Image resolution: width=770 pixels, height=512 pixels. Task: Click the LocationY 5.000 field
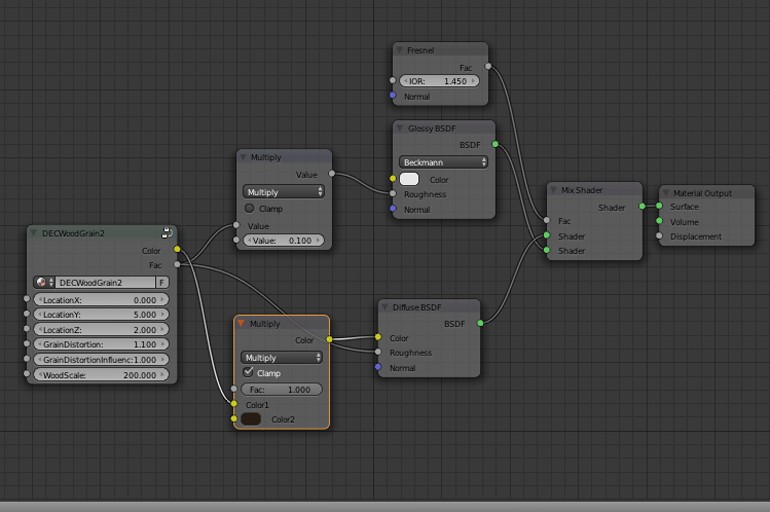(102, 314)
